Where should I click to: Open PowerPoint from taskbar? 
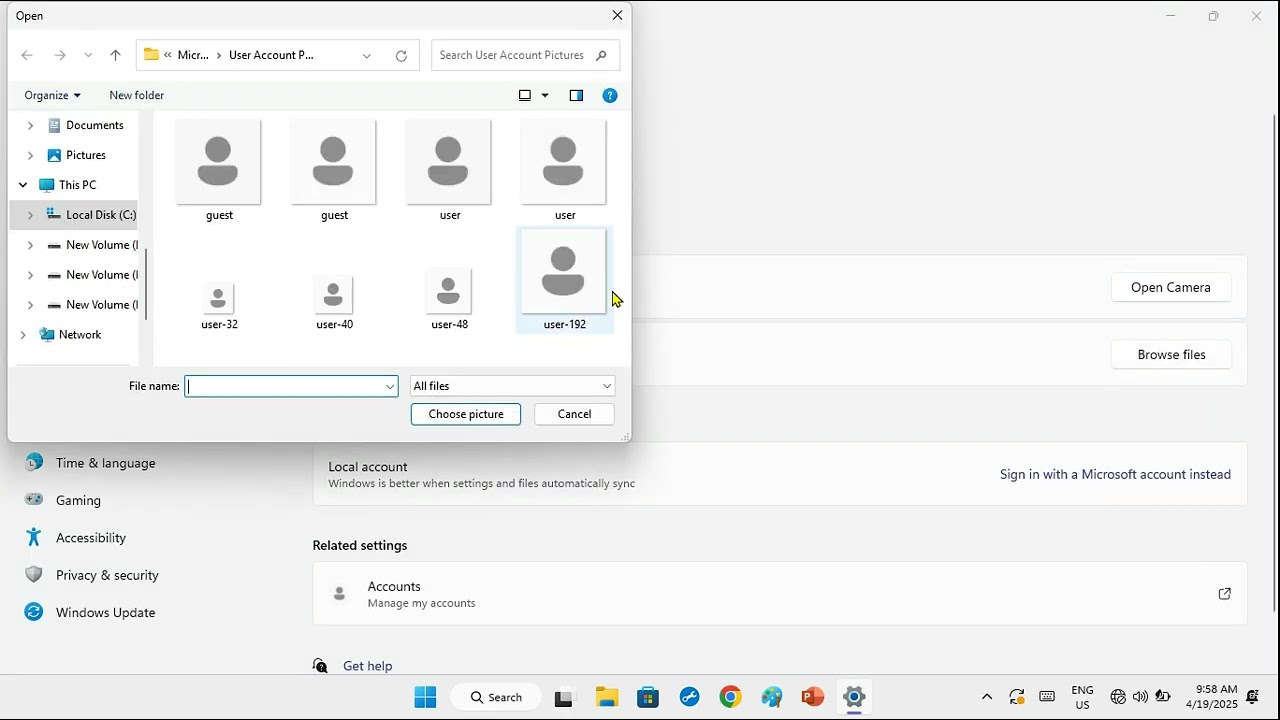[x=812, y=697]
